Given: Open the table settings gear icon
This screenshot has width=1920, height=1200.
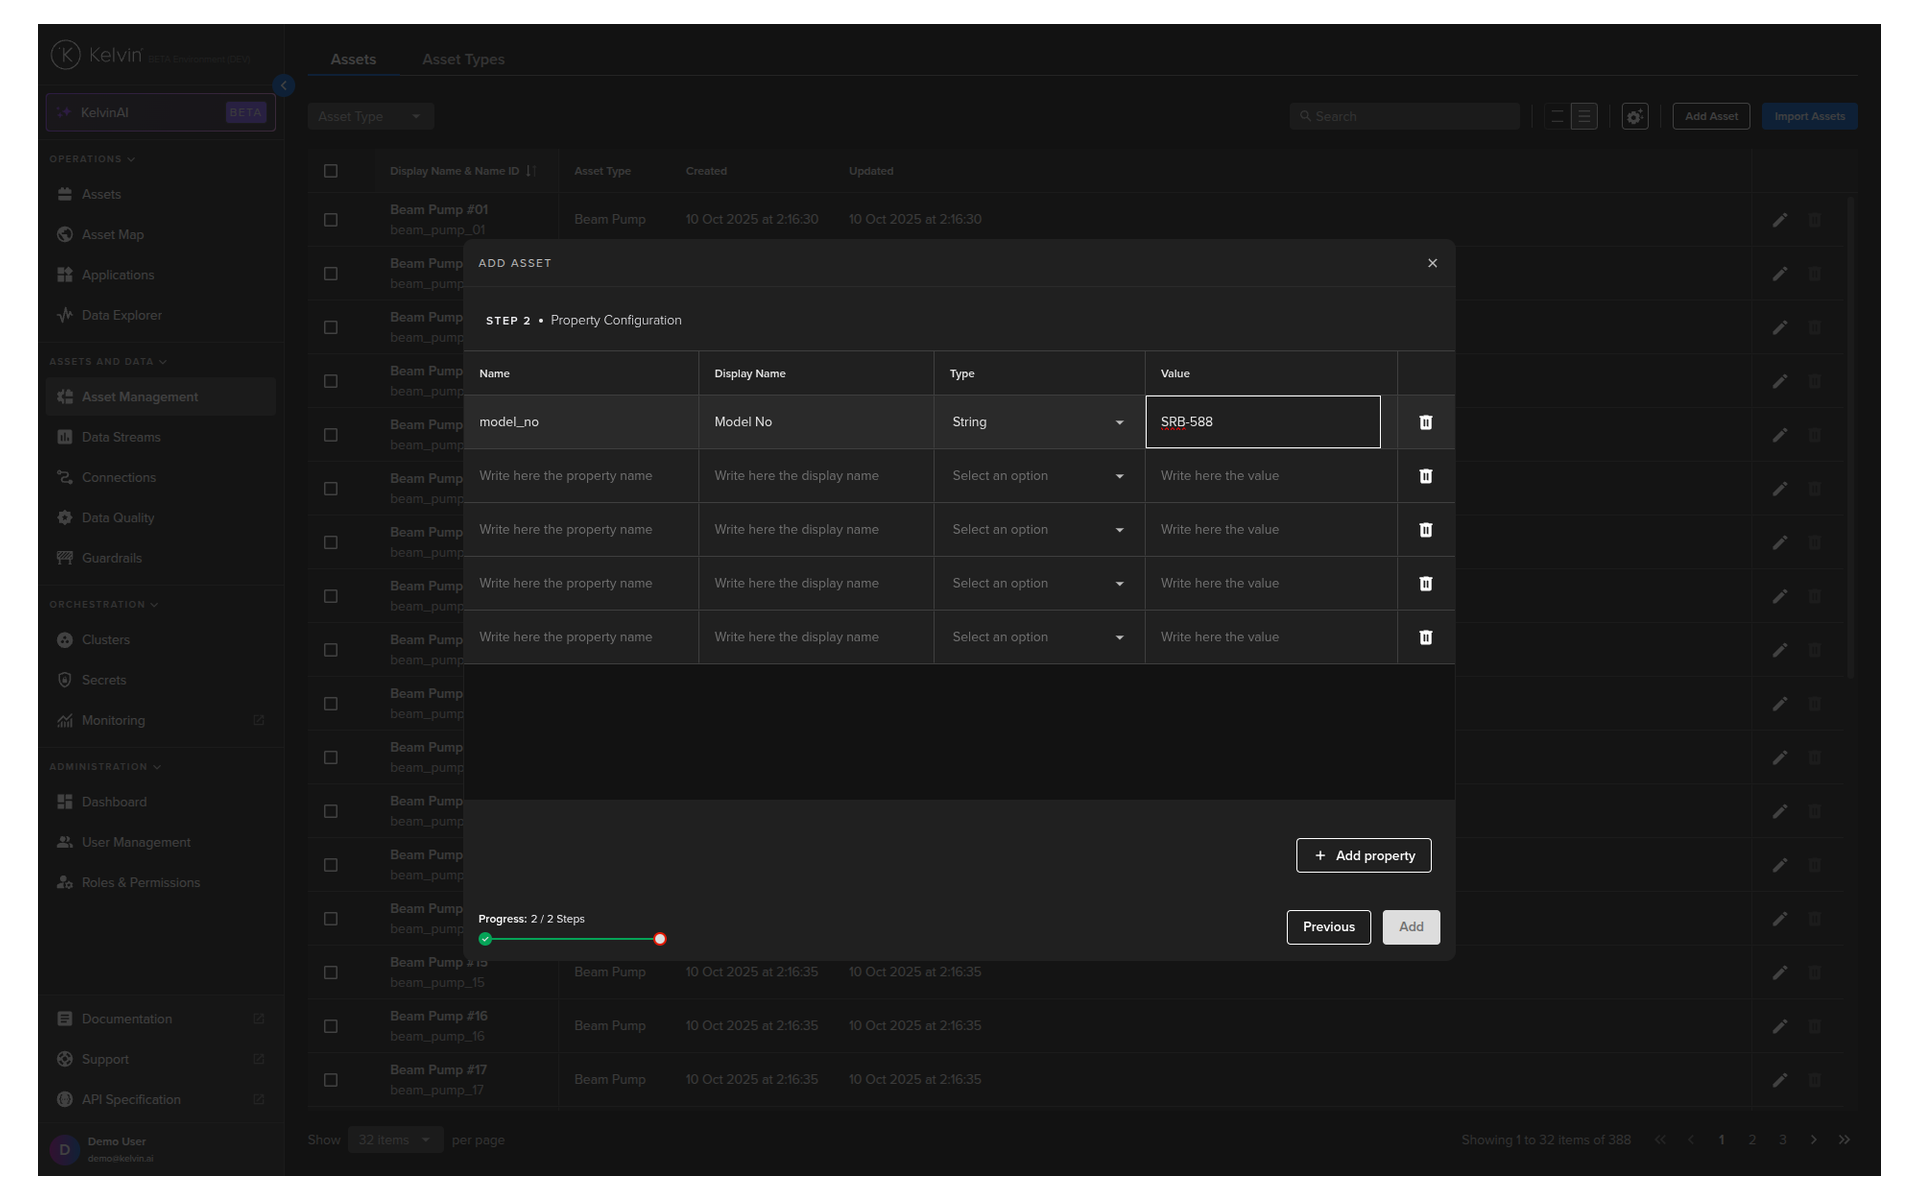Looking at the screenshot, I should coord(1634,117).
